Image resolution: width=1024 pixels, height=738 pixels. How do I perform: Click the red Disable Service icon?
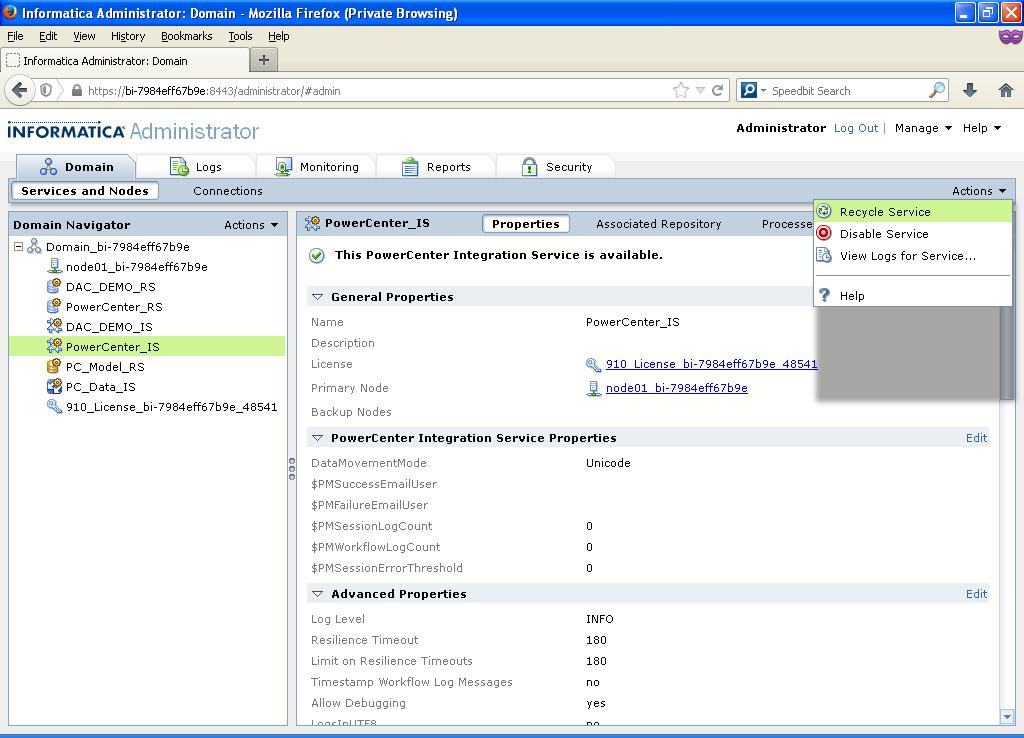[823, 233]
